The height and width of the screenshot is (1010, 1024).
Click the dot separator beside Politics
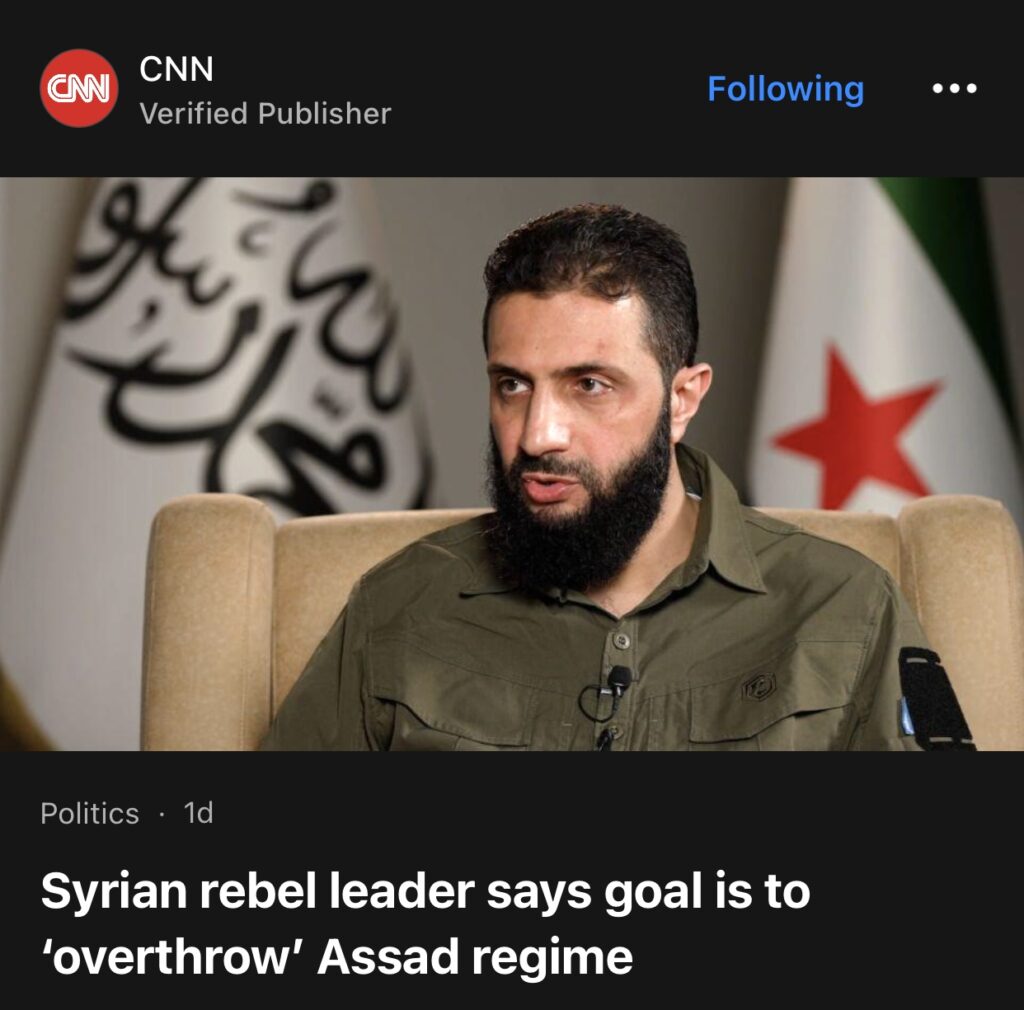point(162,814)
